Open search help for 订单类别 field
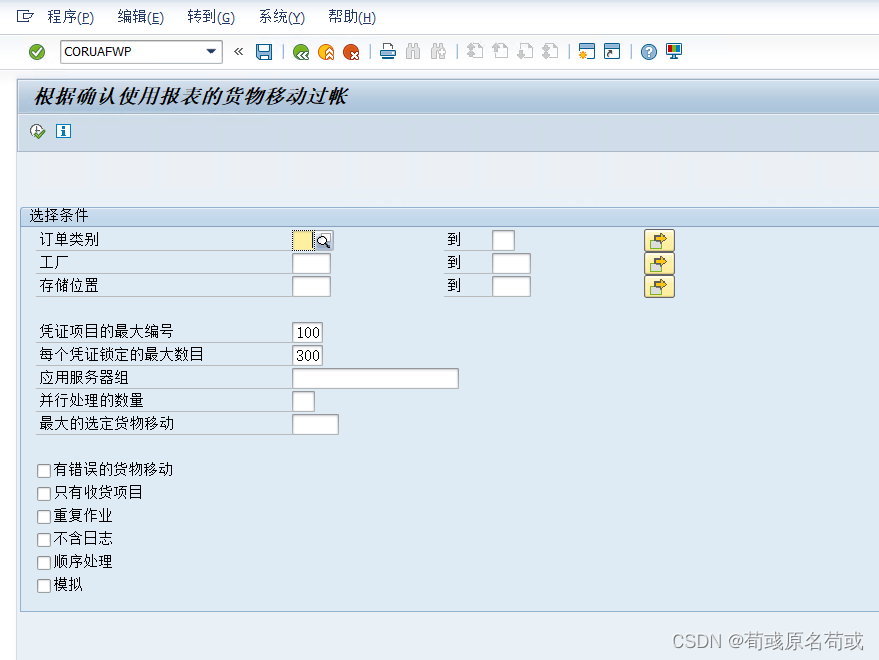 coord(324,240)
